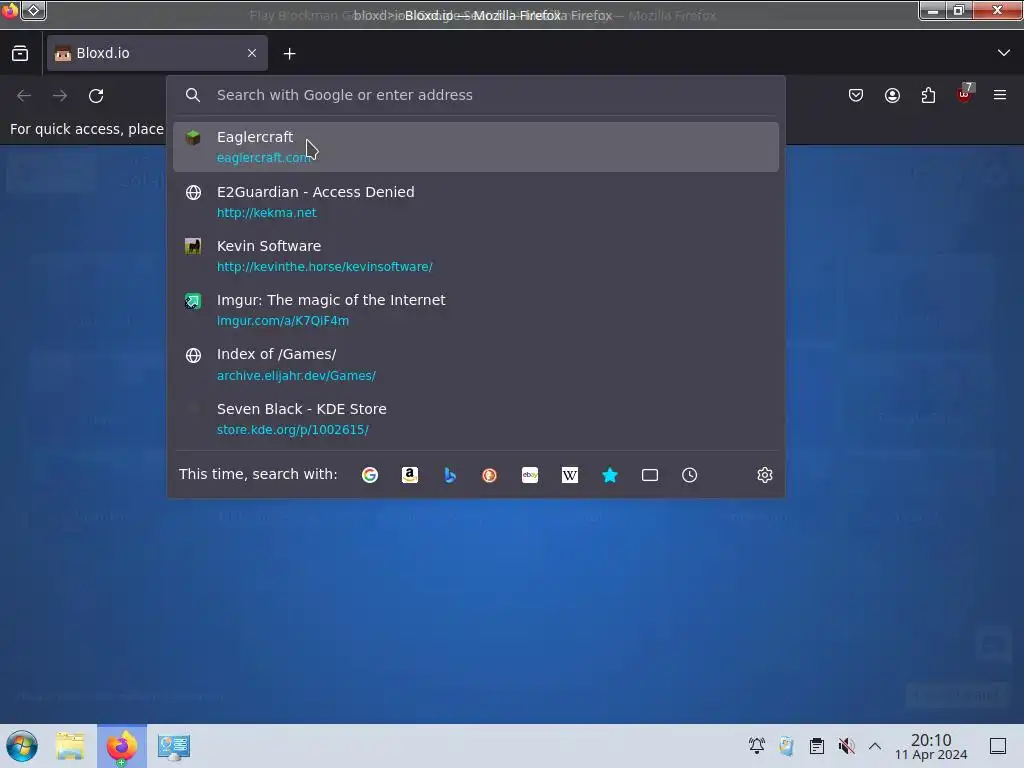Viewport: 1024px width, 768px height.
Task: Open the Extensions puzzle icon
Action: click(928, 95)
